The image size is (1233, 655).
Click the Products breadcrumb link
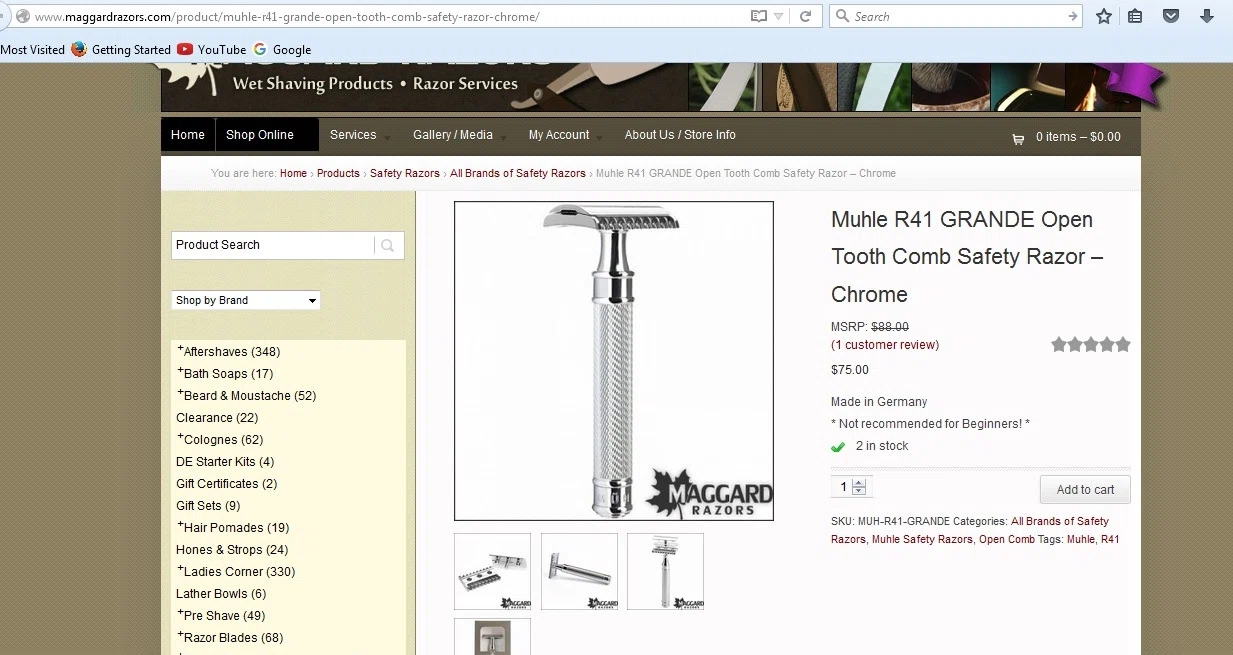(338, 173)
